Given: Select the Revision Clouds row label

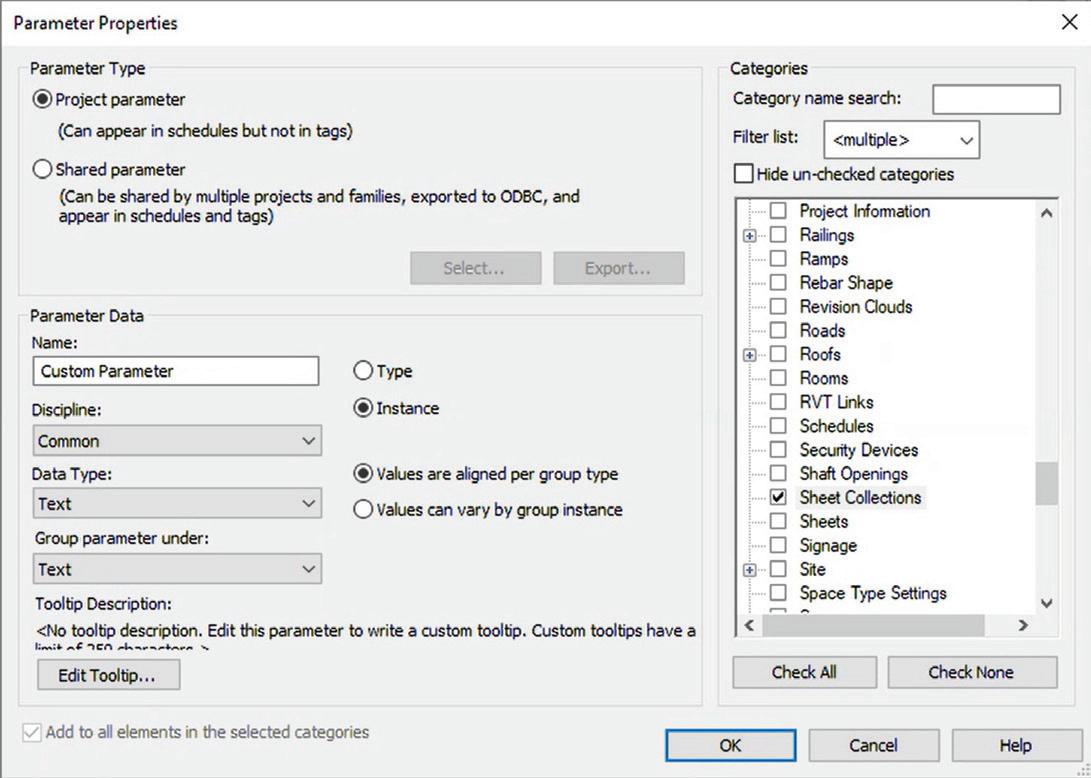Looking at the screenshot, I should pos(856,306).
